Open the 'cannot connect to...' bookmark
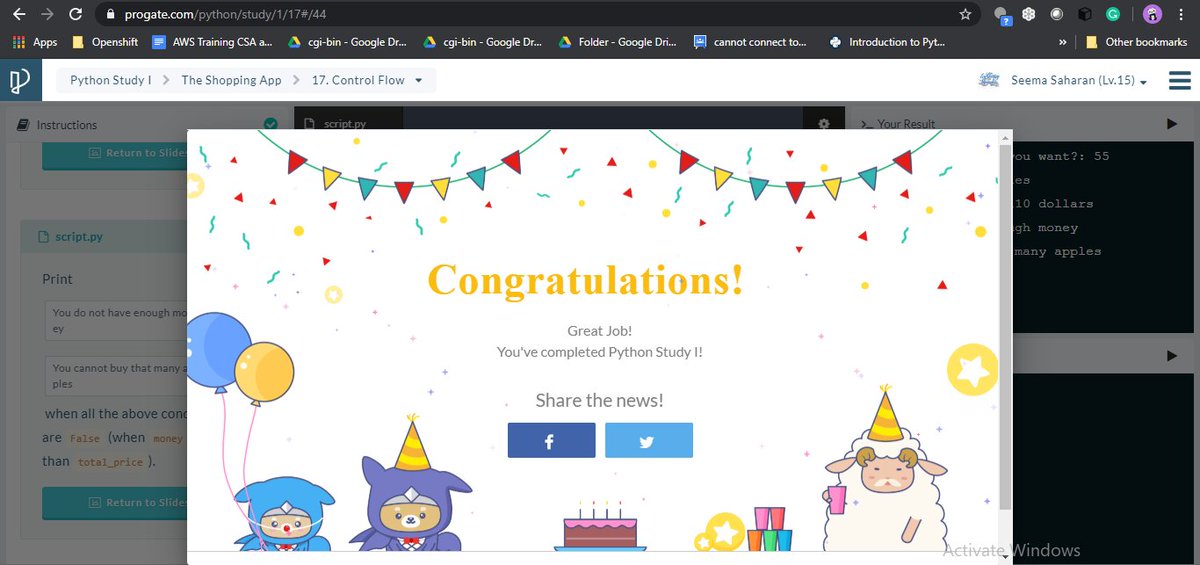The image size is (1200, 565). click(750, 42)
